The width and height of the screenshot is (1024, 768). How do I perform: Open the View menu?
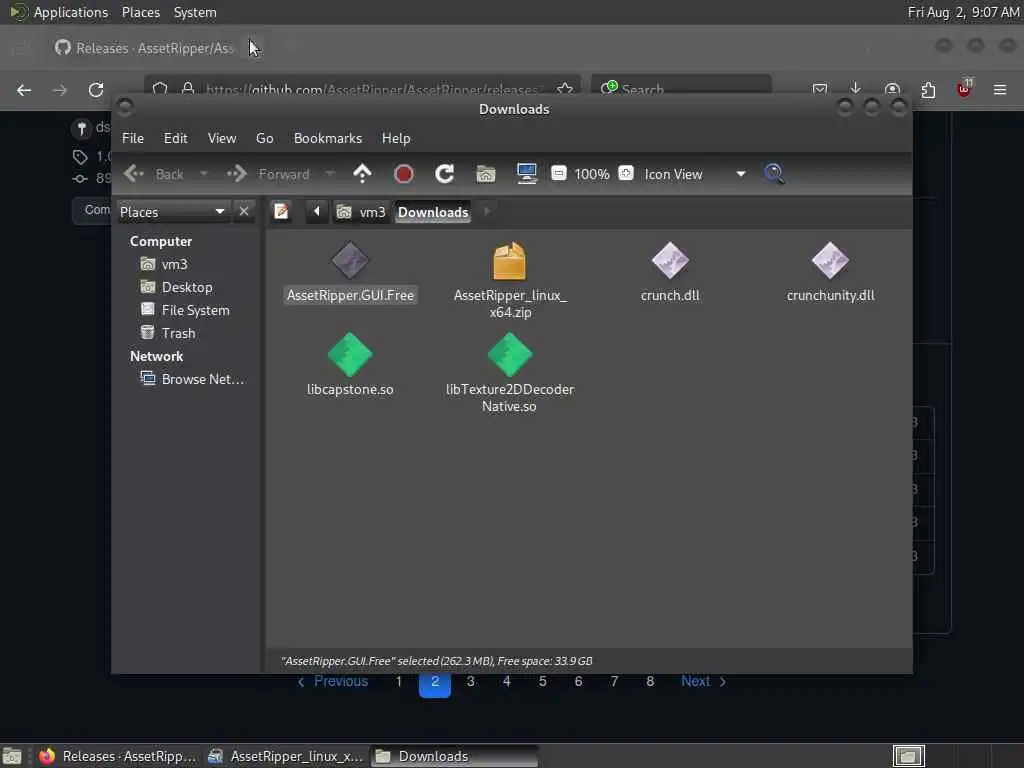tap(222, 138)
